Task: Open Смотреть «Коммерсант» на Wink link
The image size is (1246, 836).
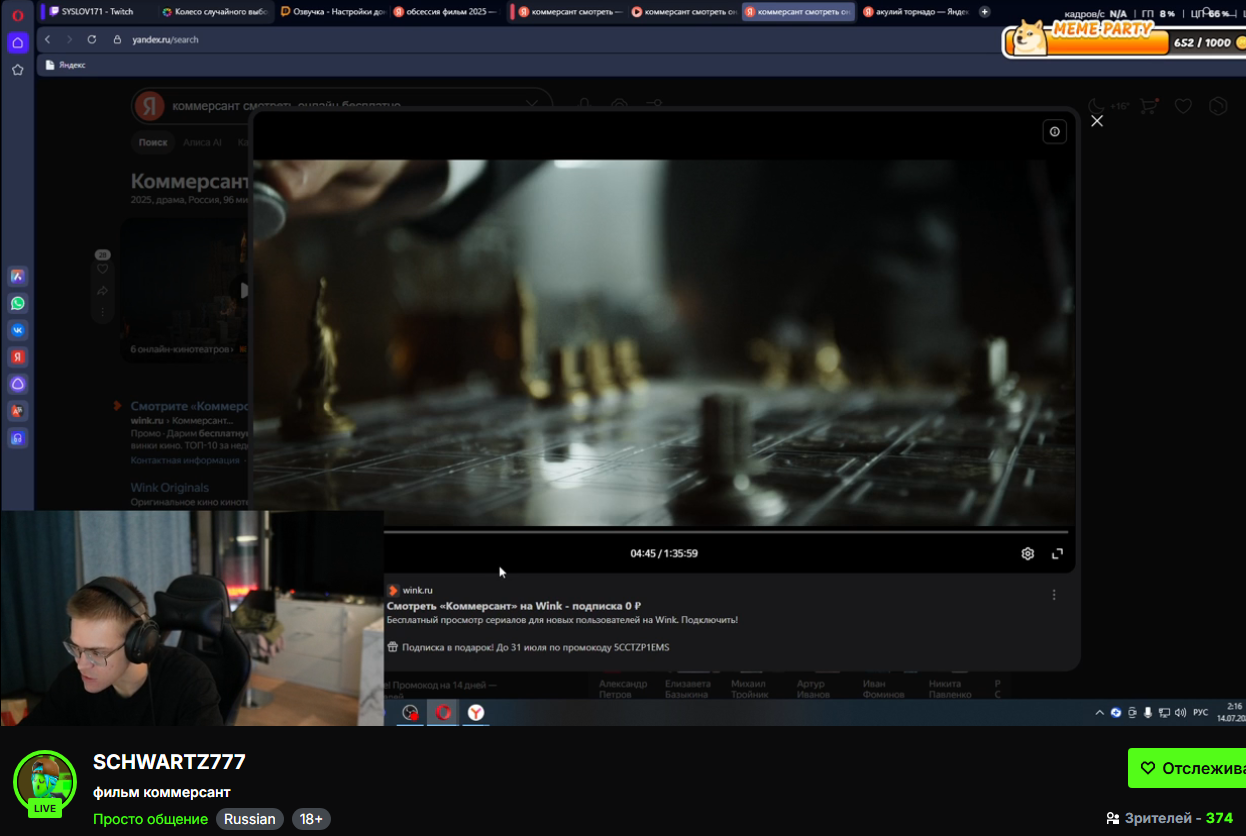Action: 514,606
